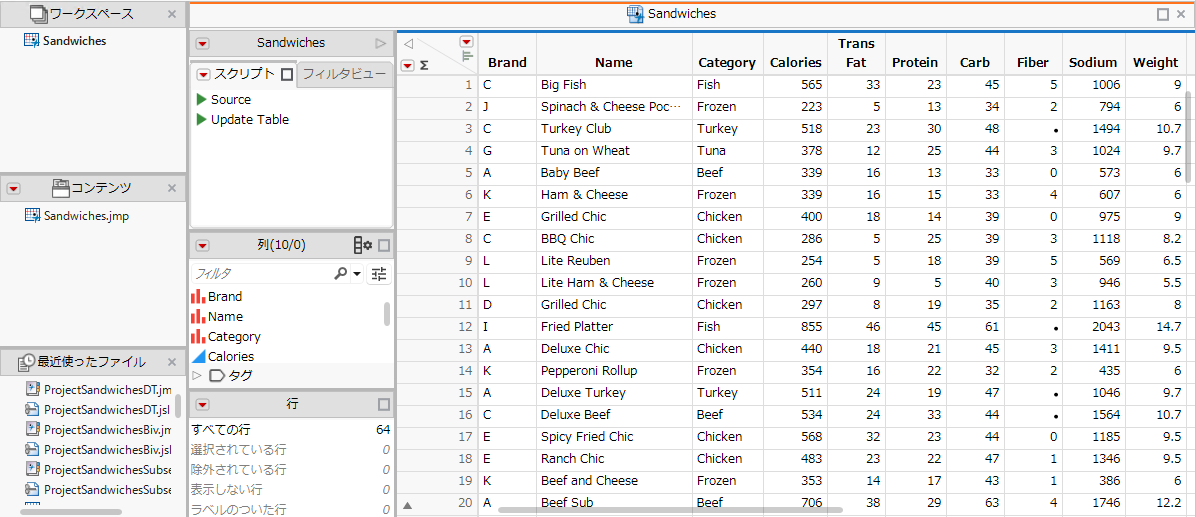Select the スクリプト tab
The image size is (1196, 517).
243,74
